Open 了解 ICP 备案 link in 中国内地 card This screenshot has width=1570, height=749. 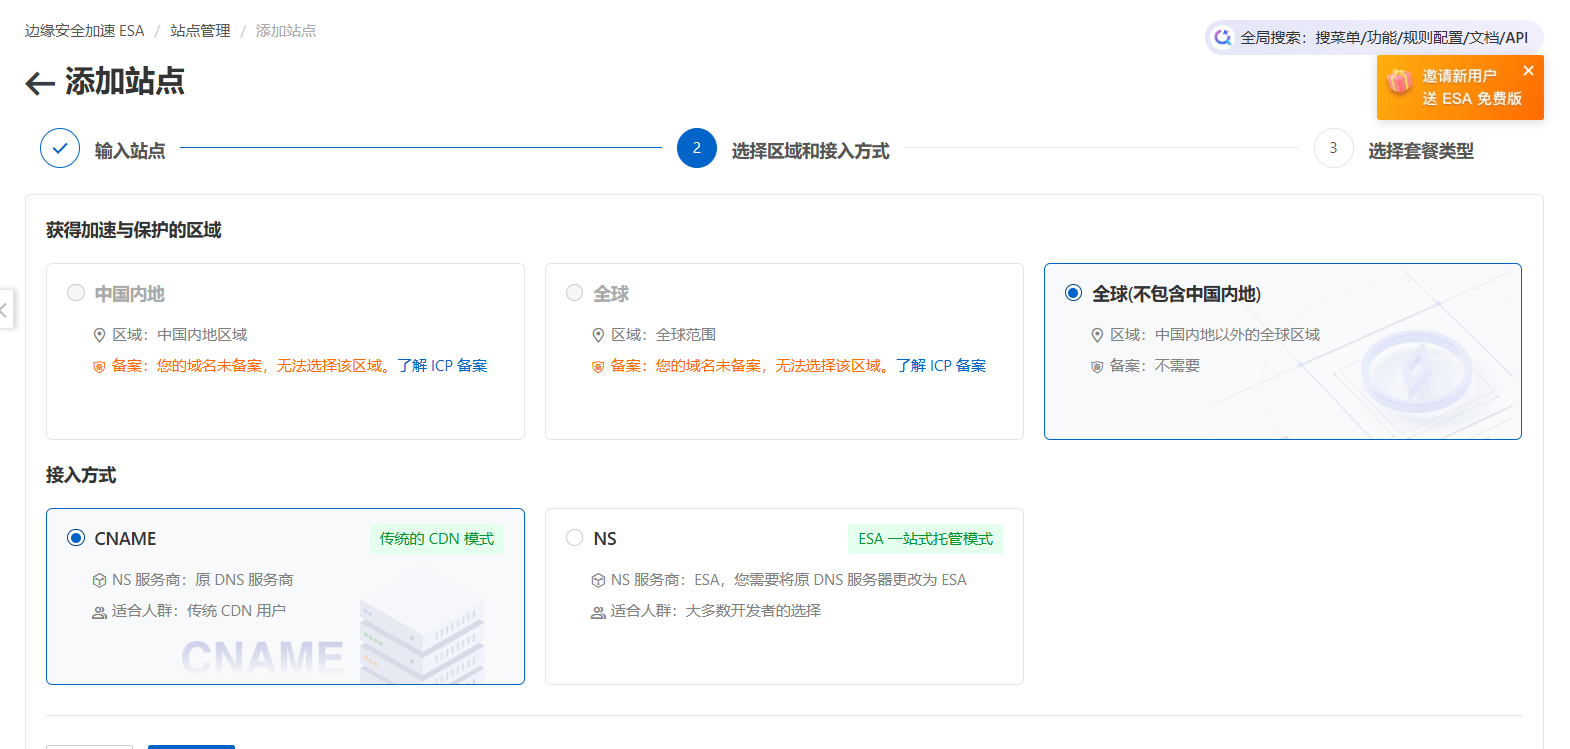pos(442,366)
